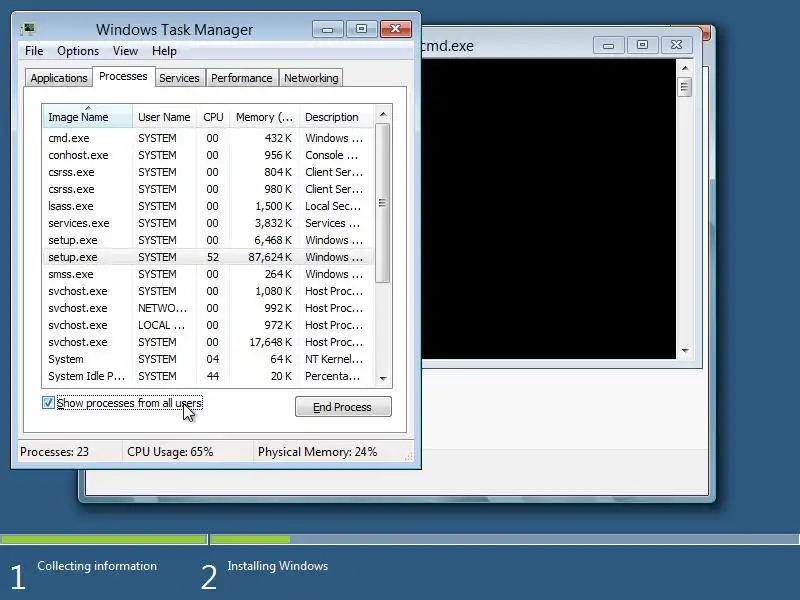Click cmd.exe window scroll up arrow
Screen dimensions: 800x600
(685, 68)
